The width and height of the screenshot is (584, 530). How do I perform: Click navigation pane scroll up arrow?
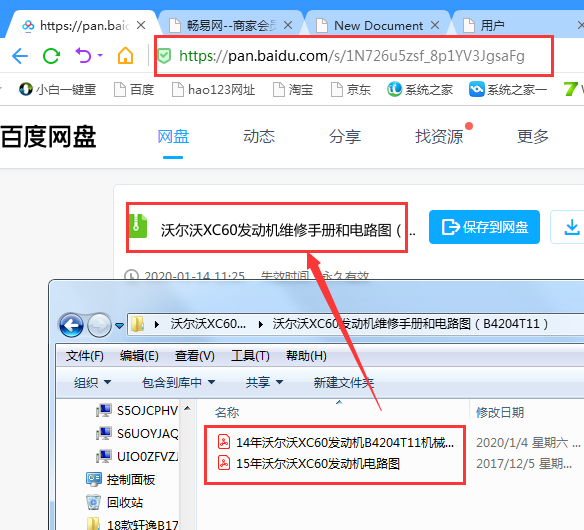point(187,409)
